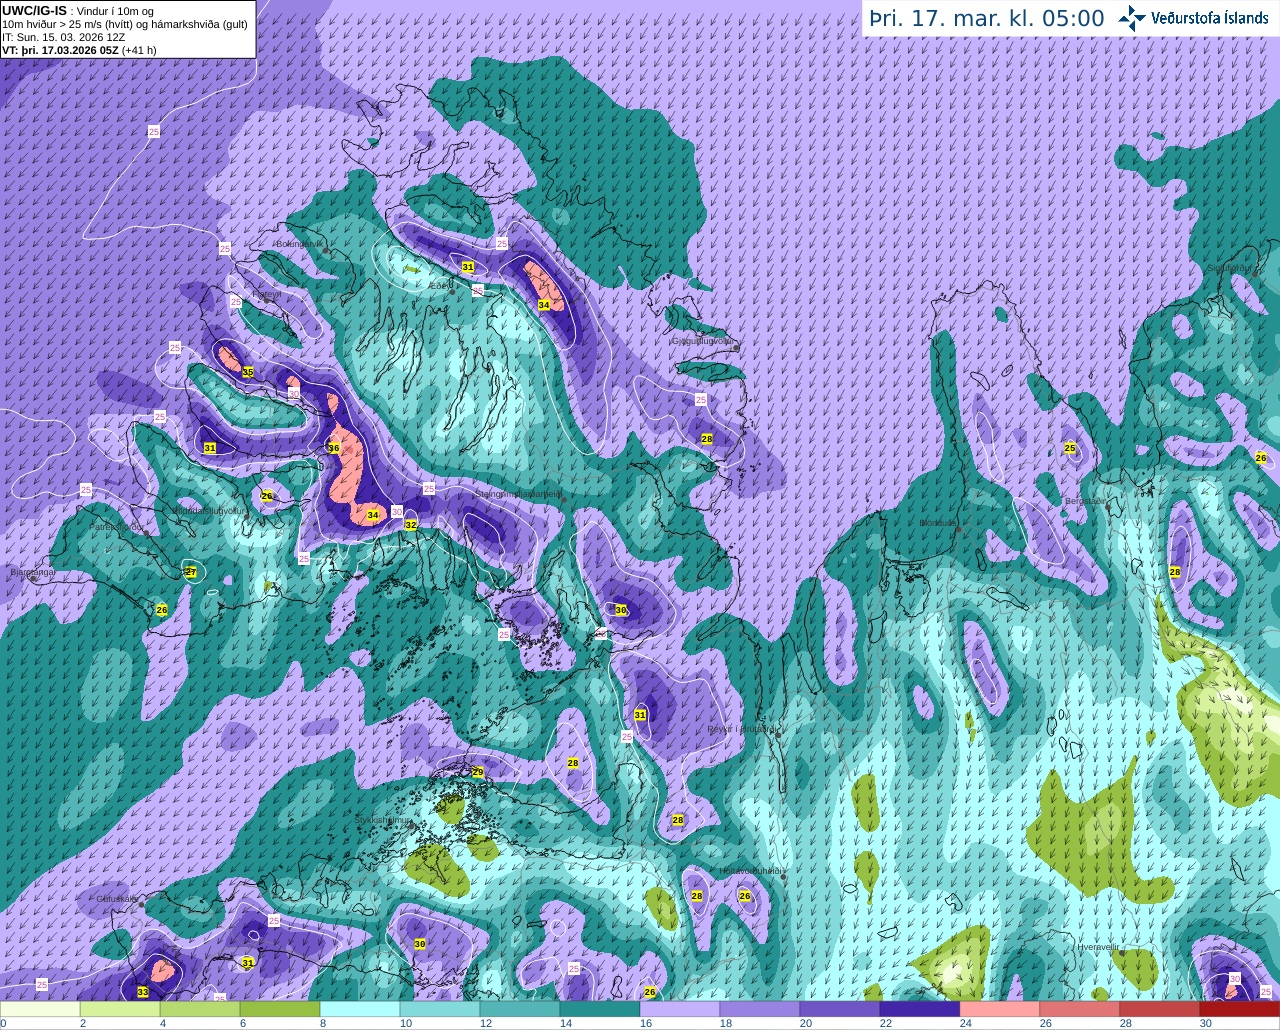Click the yellow gust marker showing 27

point(191,572)
